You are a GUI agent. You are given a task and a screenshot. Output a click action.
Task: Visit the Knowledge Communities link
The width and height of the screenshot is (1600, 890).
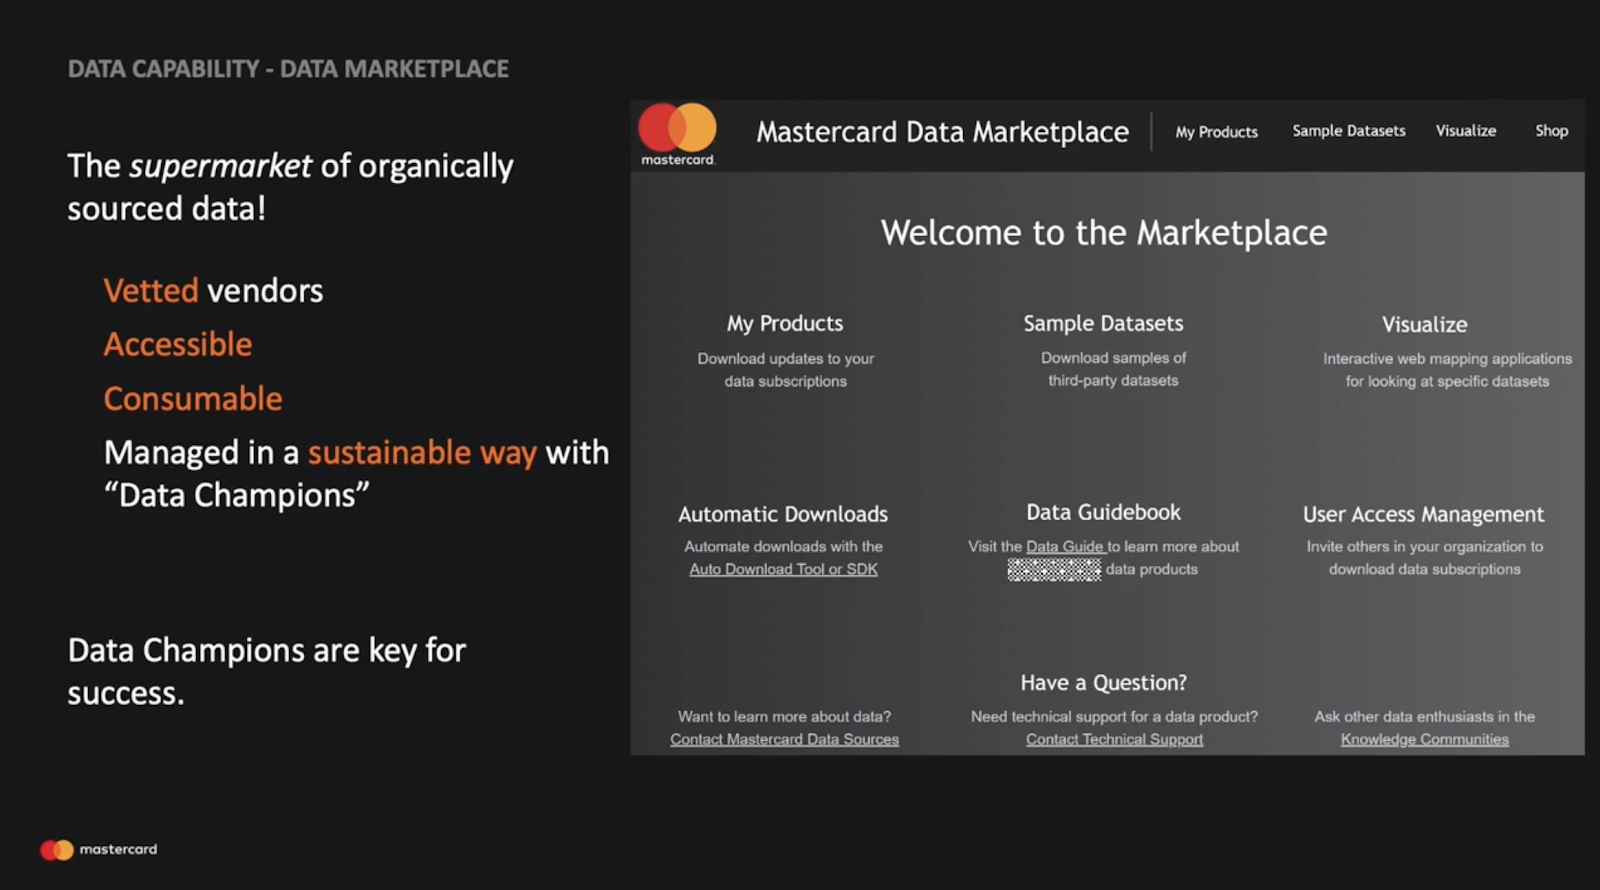tap(1424, 739)
